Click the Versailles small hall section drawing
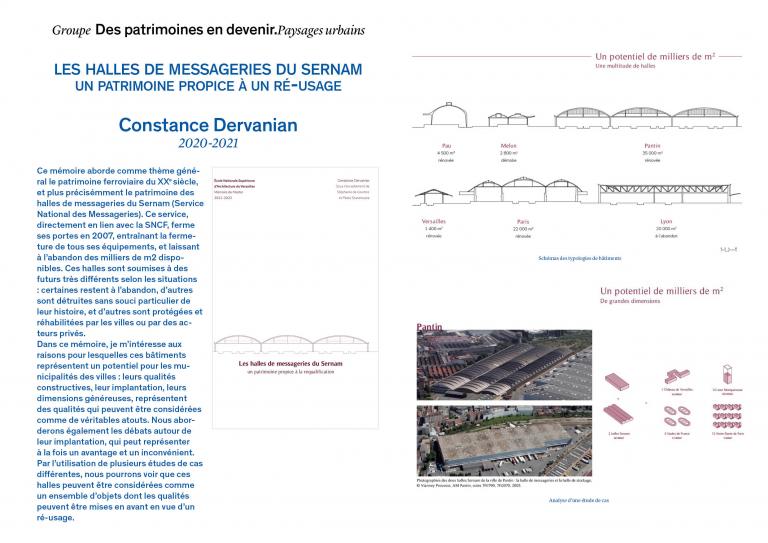This screenshot has height=543, width=768. [x=433, y=196]
